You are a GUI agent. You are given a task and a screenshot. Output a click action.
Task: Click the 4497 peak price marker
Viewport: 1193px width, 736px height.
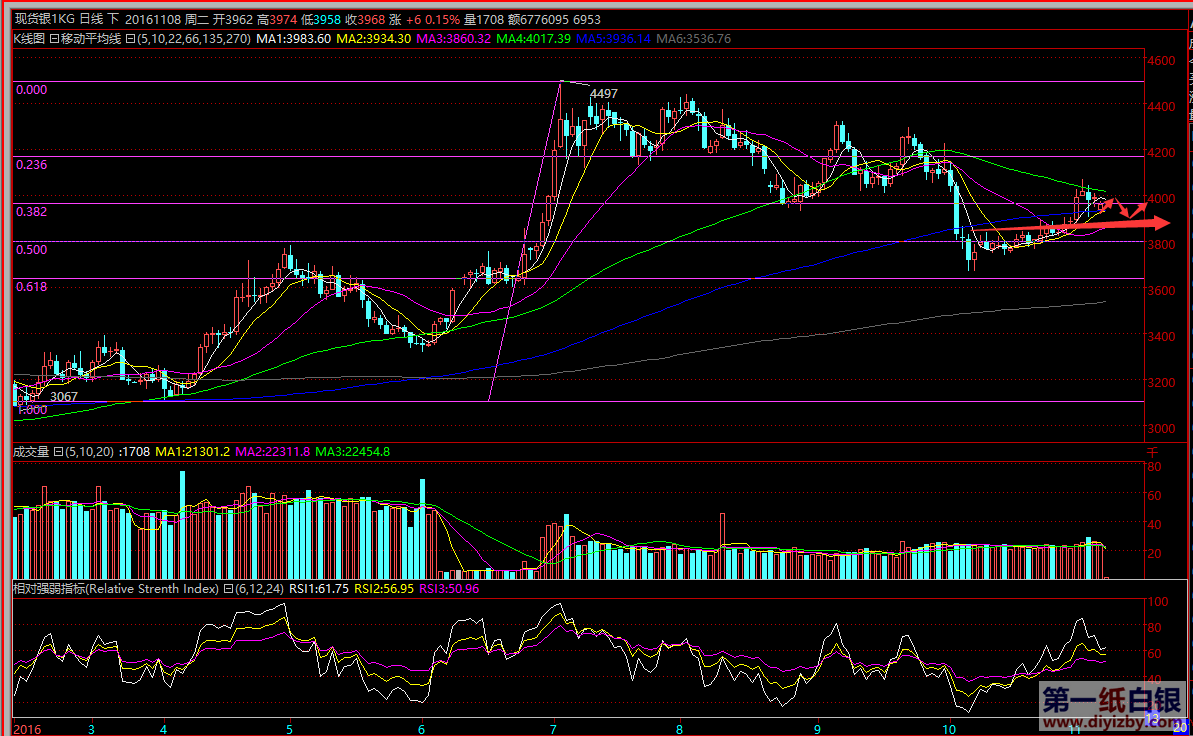click(604, 94)
